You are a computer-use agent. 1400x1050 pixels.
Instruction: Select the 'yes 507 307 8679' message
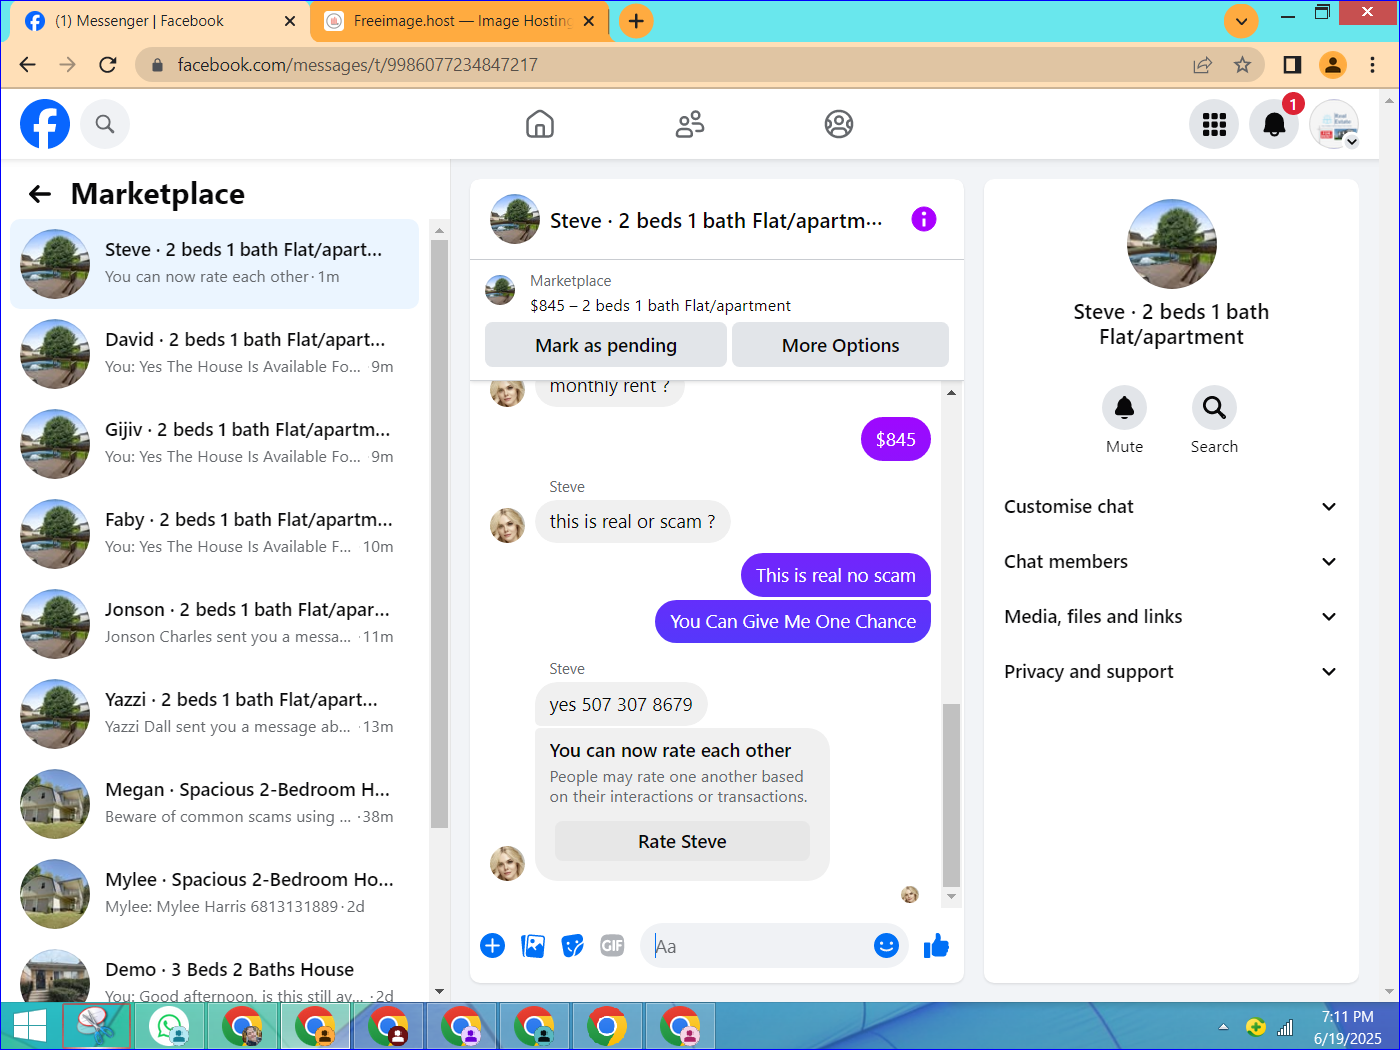(x=621, y=705)
